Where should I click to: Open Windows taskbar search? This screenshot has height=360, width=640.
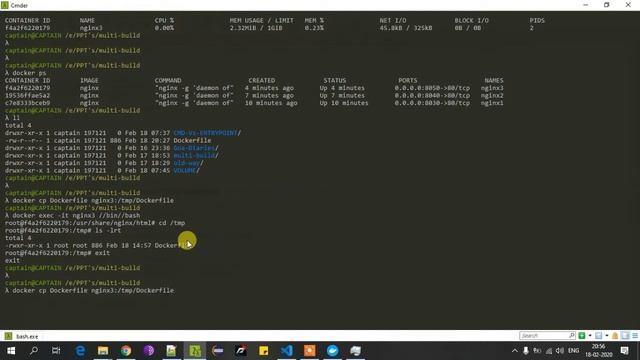[x=34, y=351]
